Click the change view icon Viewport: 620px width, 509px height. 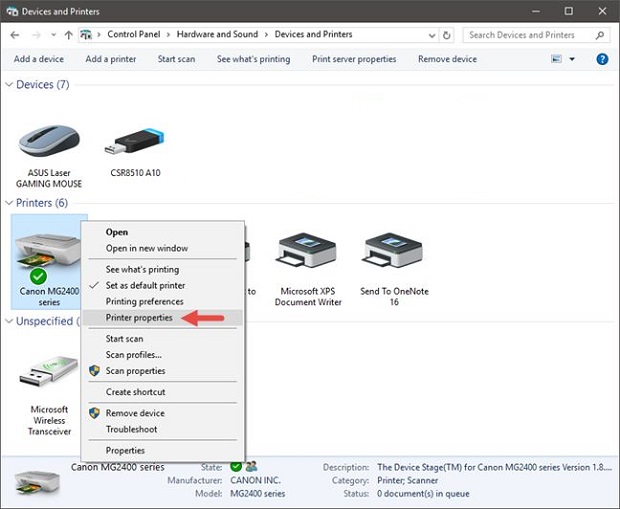tap(556, 59)
